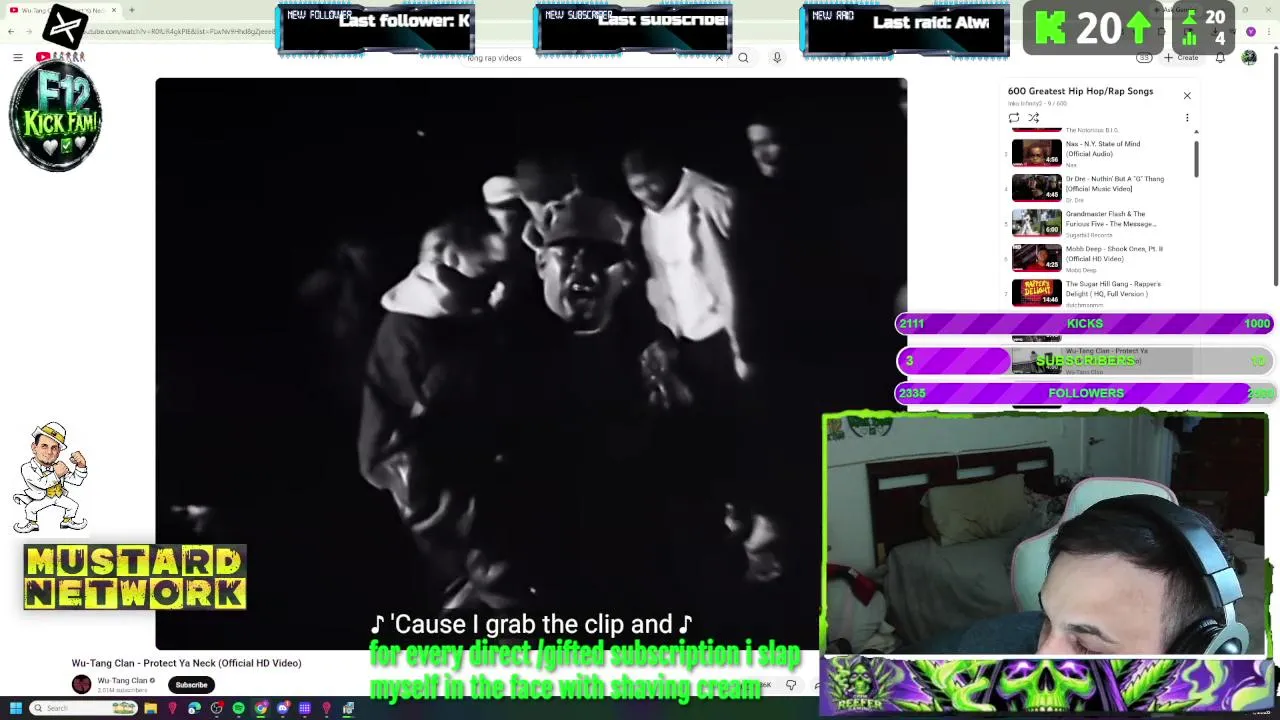Open File Explorer from the taskbar
Image resolution: width=1280 pixels, height=720 pixels.
point(150,708)
